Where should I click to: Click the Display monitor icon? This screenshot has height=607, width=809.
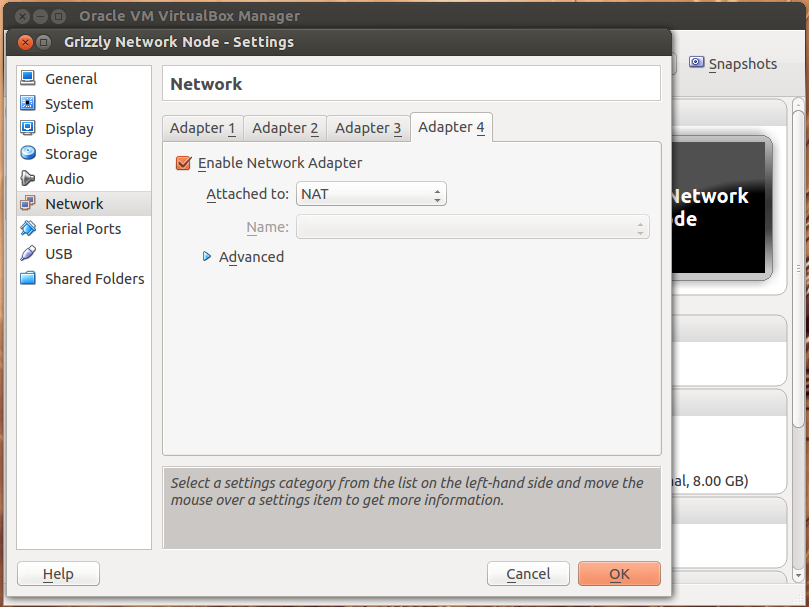[28, 128]
